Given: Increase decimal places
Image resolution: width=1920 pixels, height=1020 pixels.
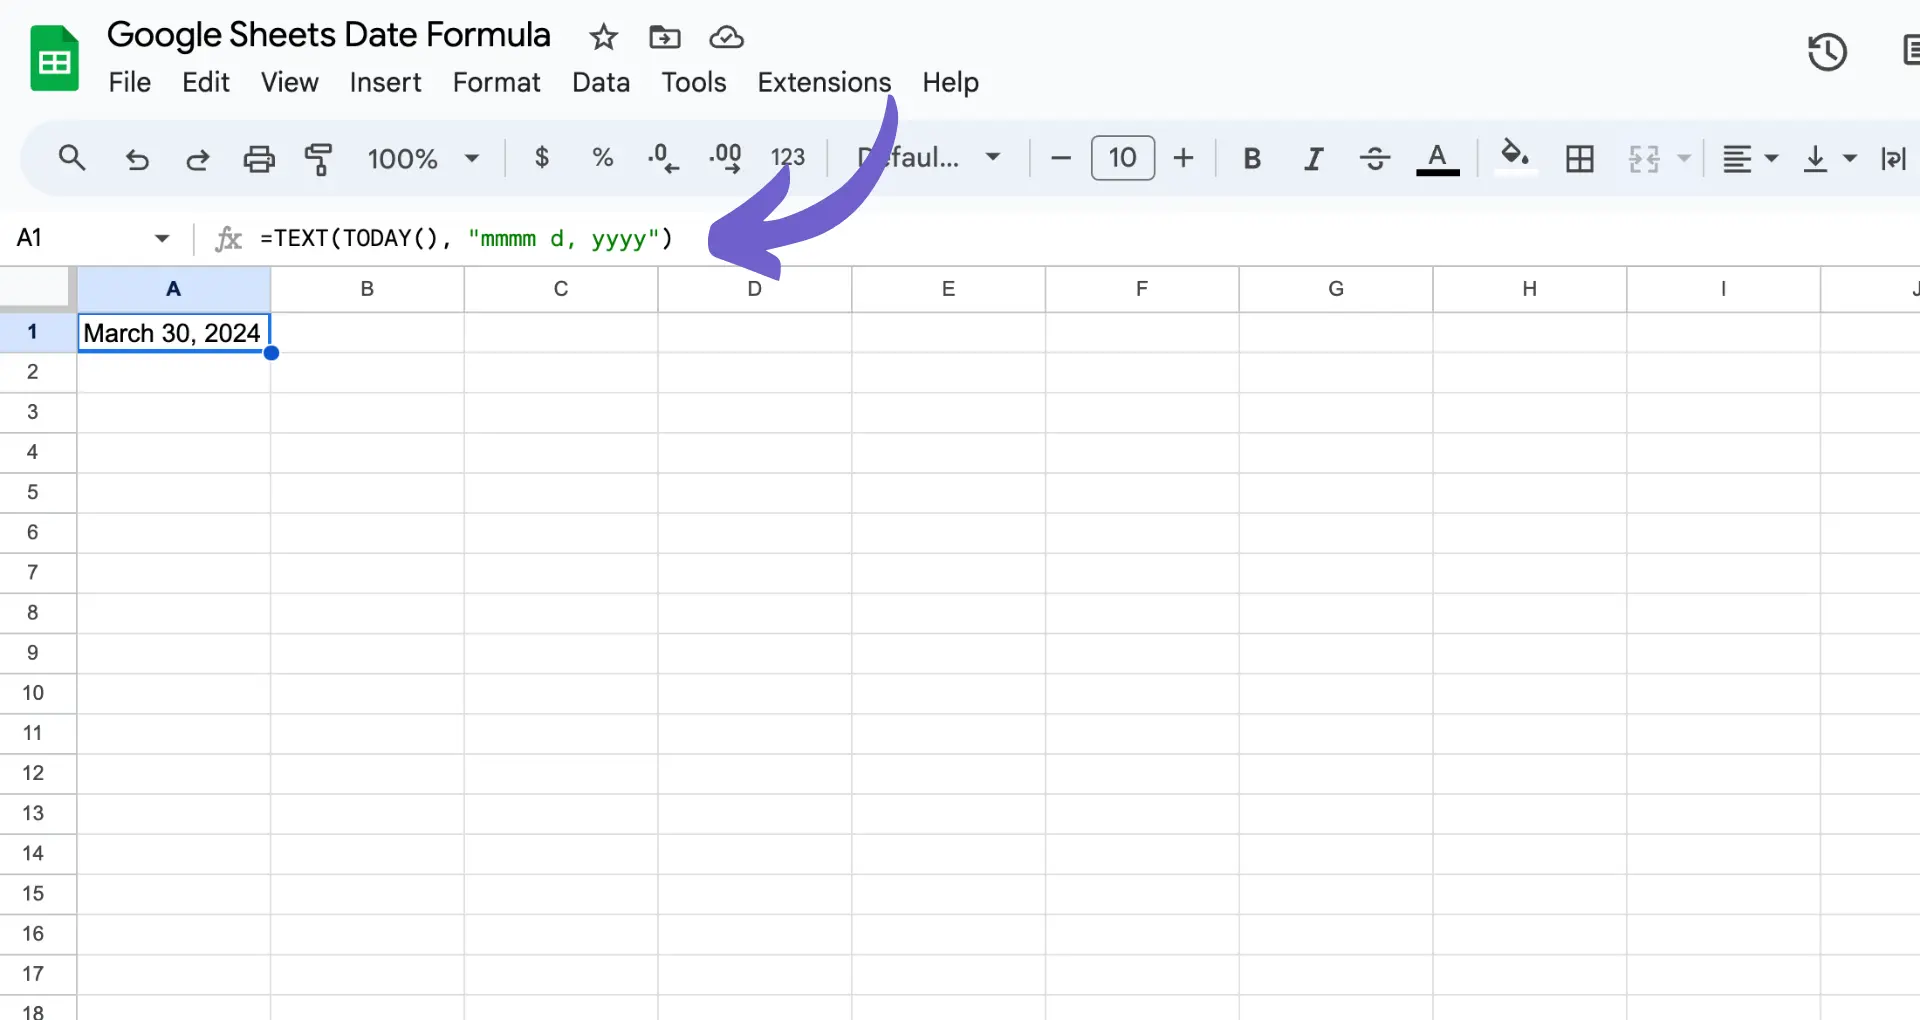Looking at the screenshot, I should click(726, 157).
